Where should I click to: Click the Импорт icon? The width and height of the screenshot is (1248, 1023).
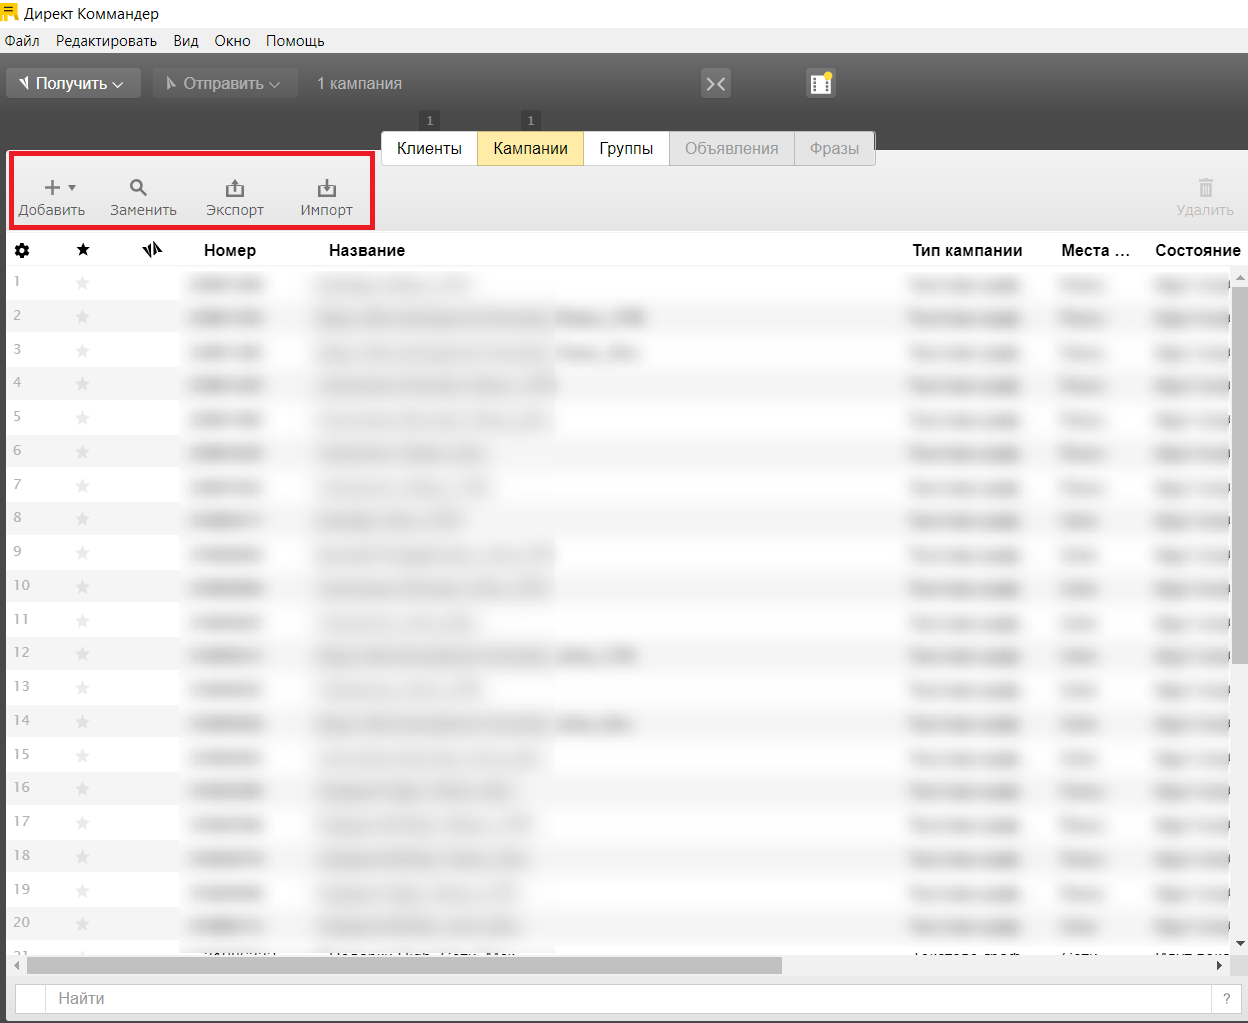tap(326, 188)
